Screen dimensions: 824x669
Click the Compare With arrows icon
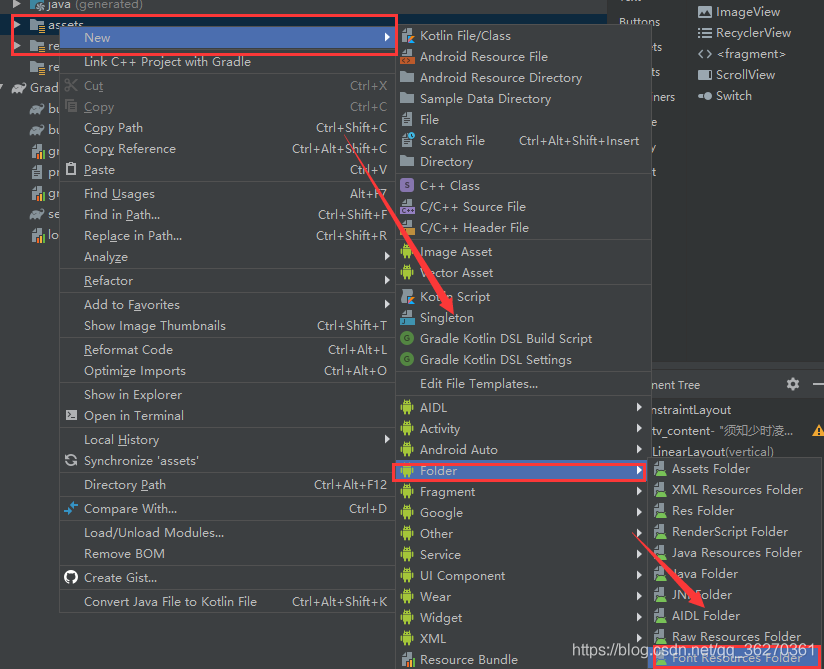pos(71,508)
